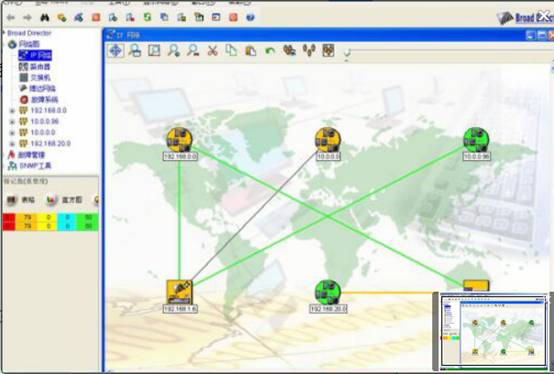The width and height of the screenshot is (554, 374).
Task: Click the blue help question mark icon
Action: (x=250, y=17)
